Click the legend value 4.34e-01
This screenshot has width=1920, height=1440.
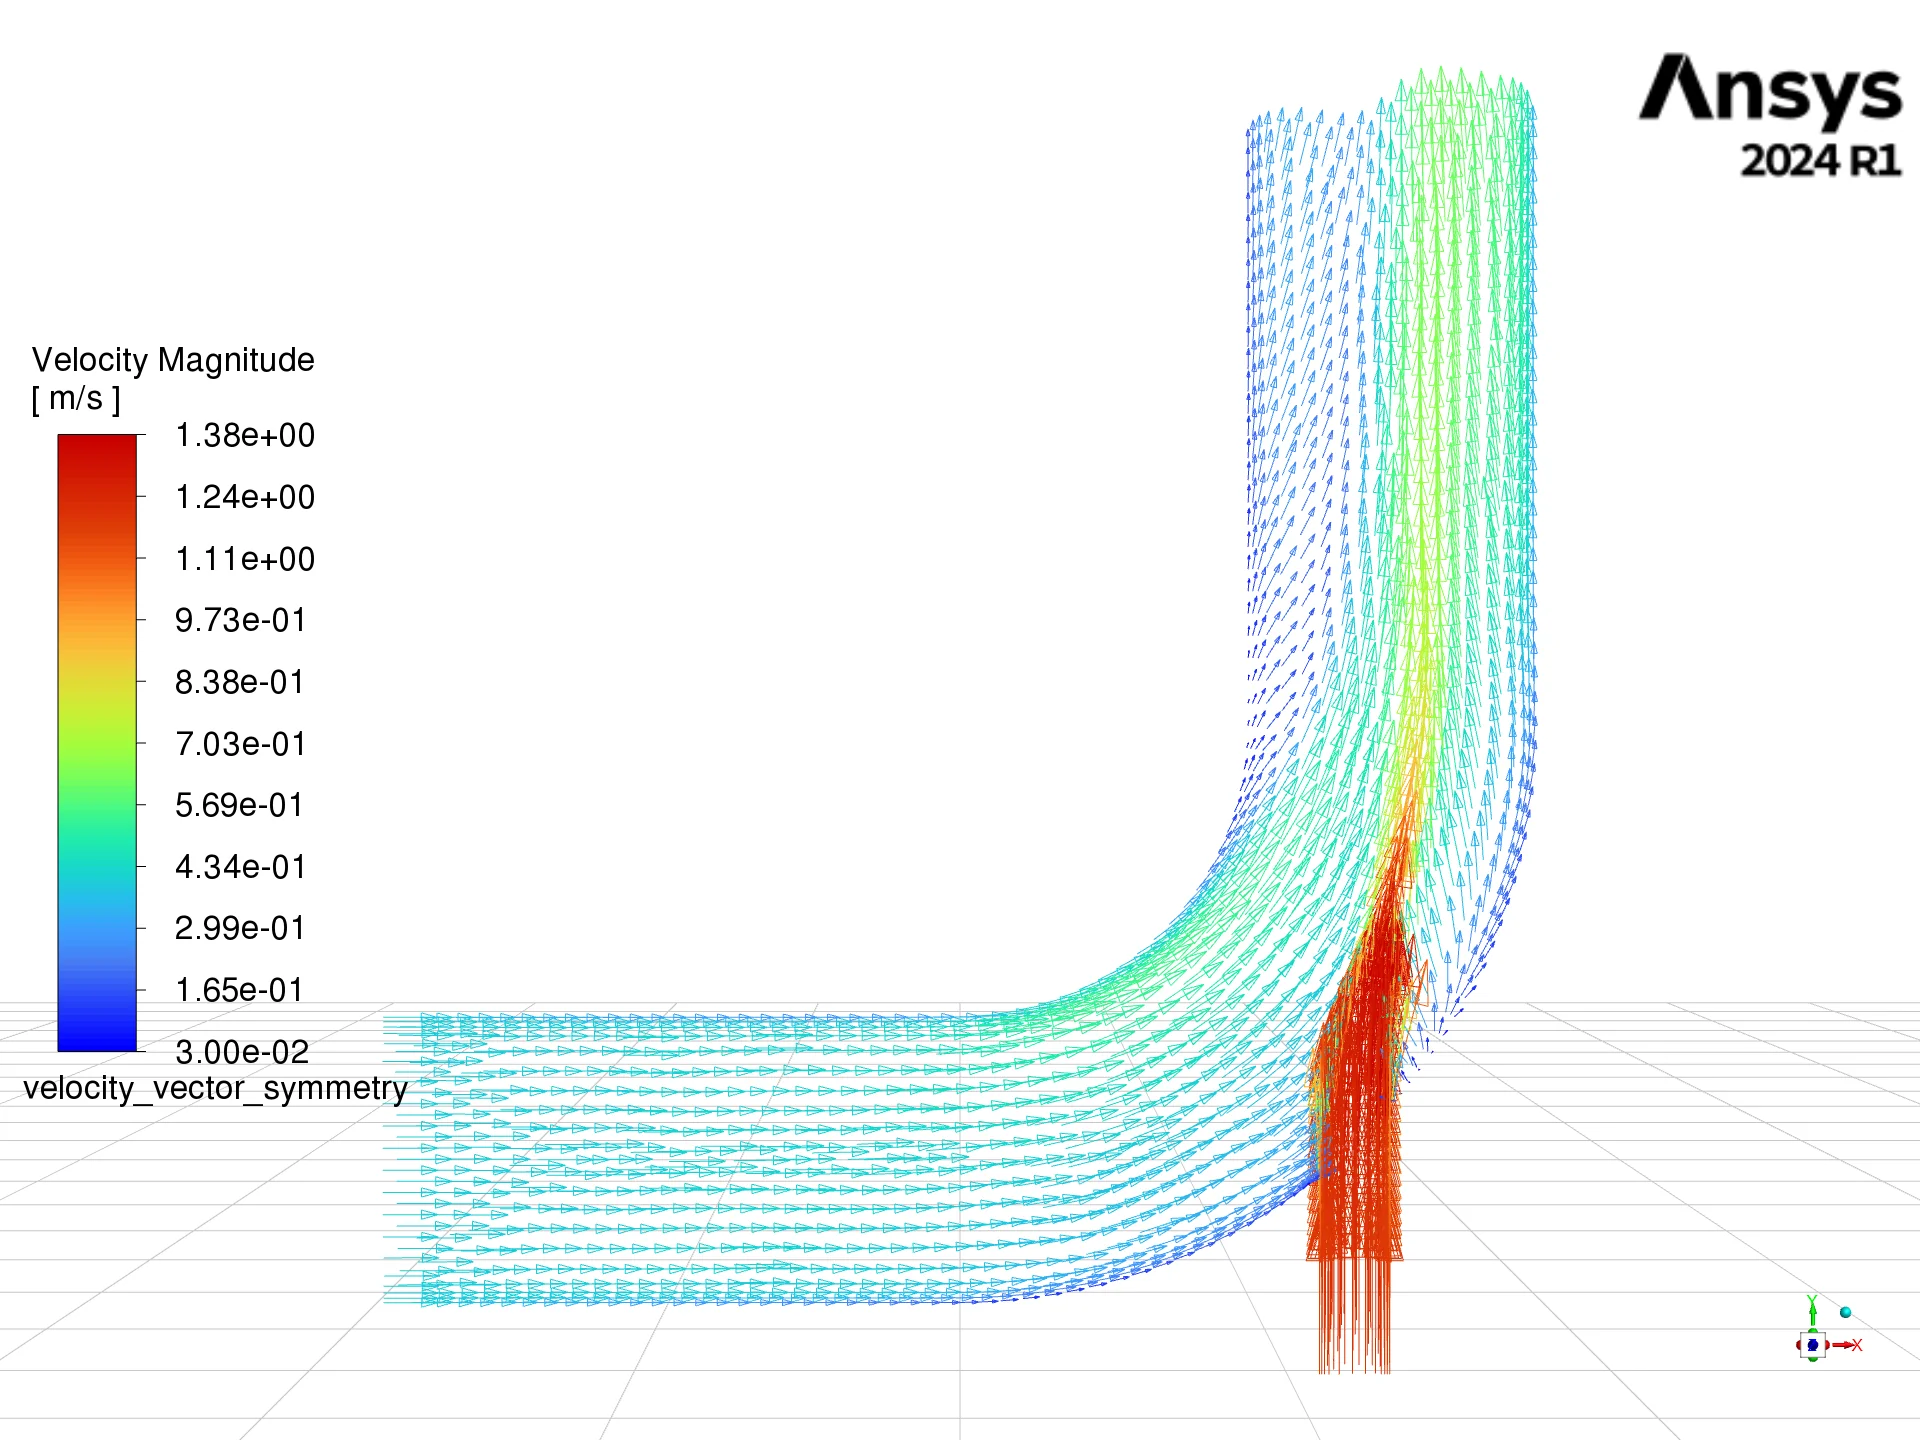click(x=240, y=867)
